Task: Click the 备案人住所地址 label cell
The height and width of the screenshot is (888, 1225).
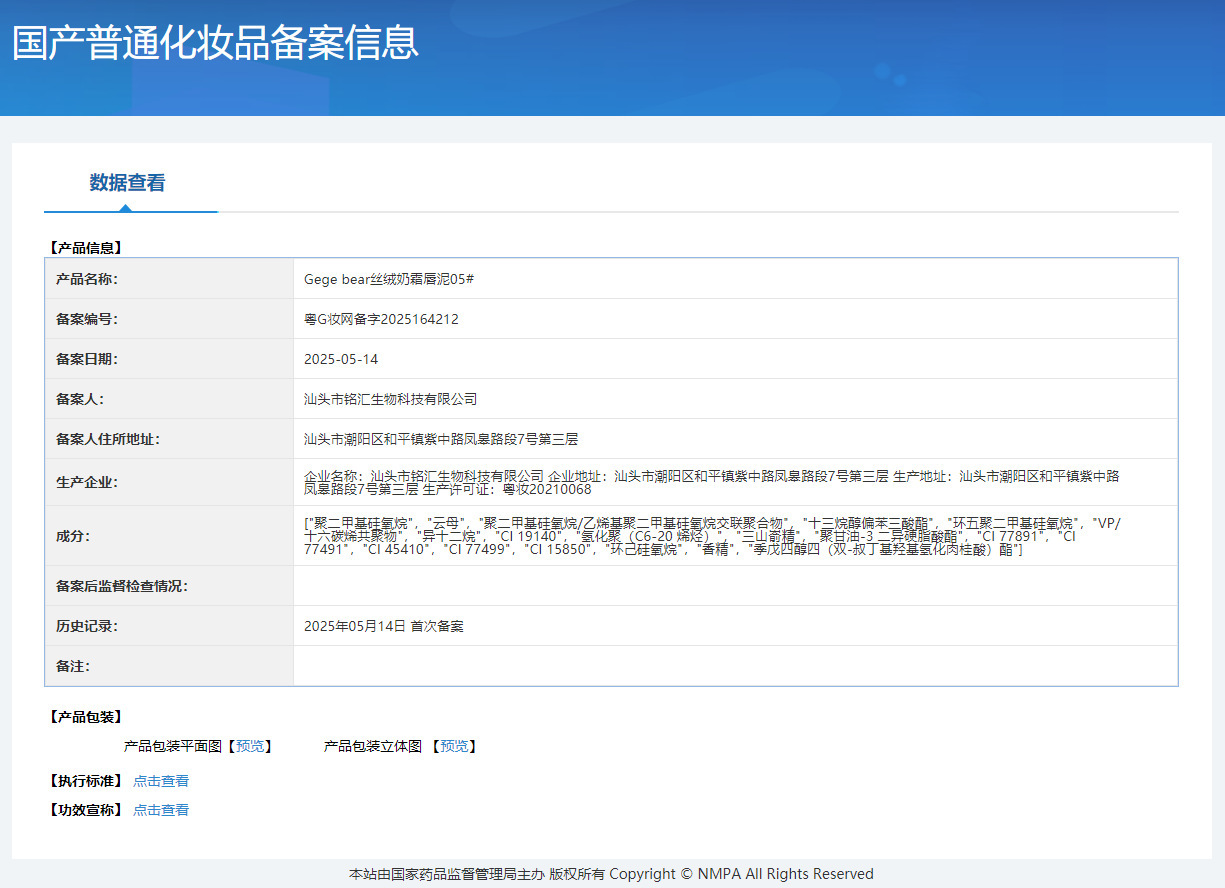Action: tap(169, 439)
